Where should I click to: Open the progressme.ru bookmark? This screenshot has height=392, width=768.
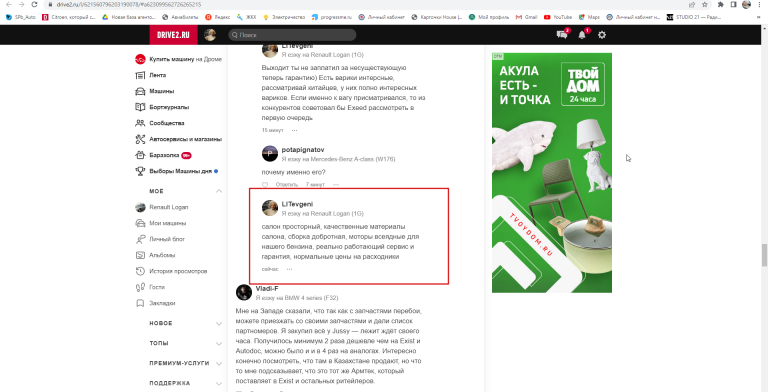332,17
